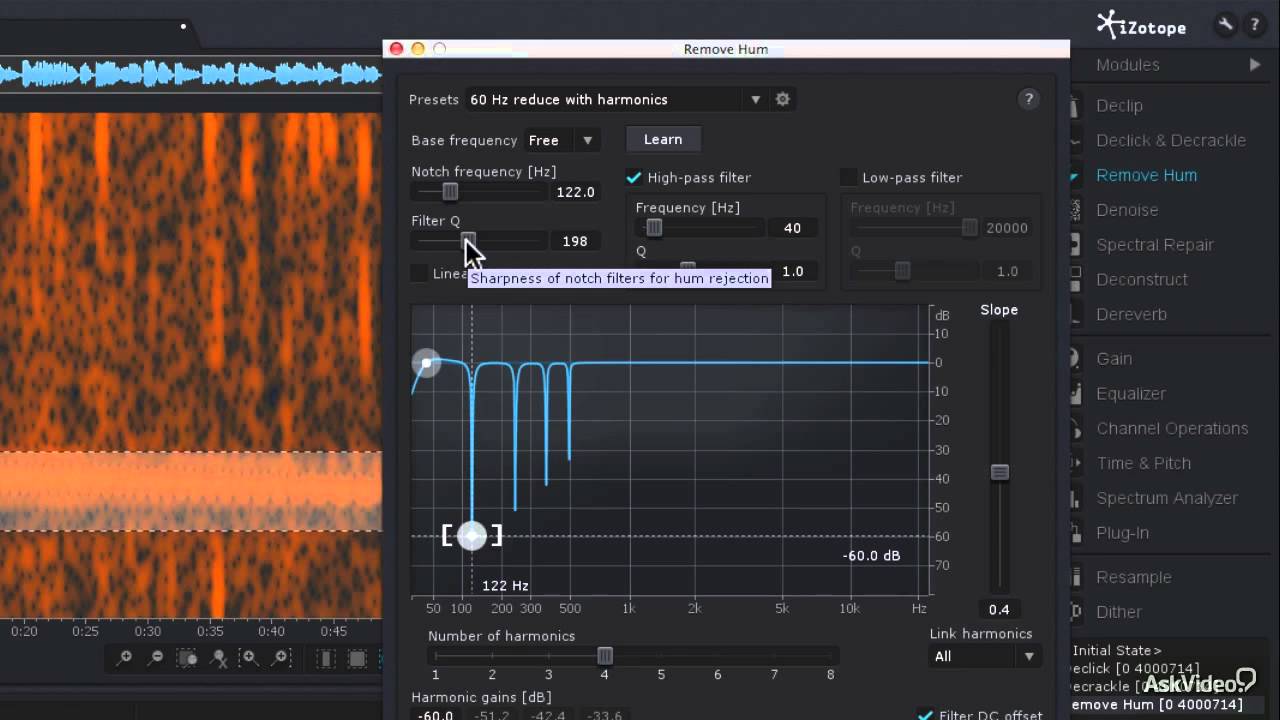Click the Notch frequency slider handle
The height and width of the screenshot is (720, 1280).
pyautogui.click(x=450, y=191)
